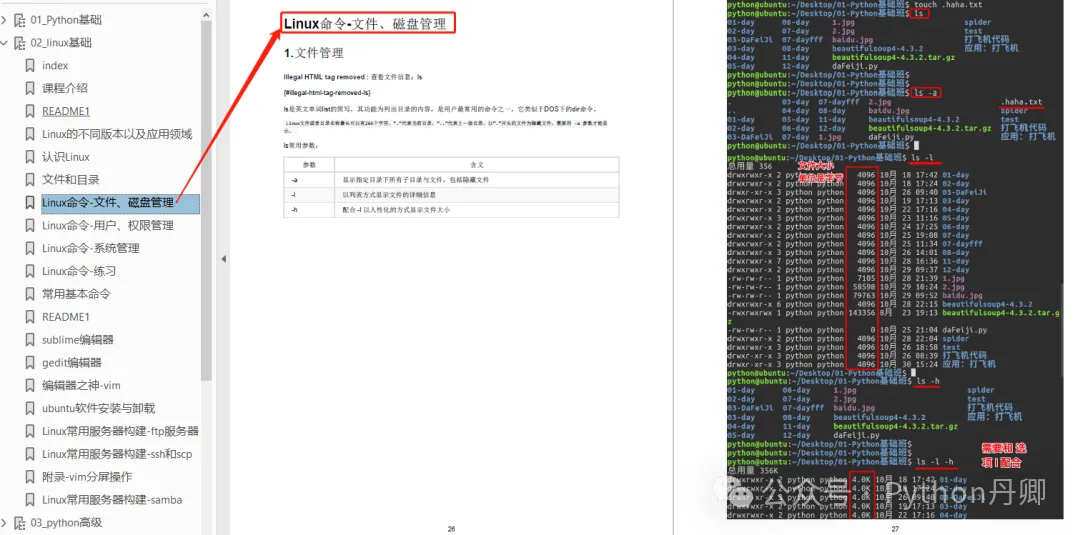Click the bookmark icon beside 常用基本命令
1080x535 pixels.
pos(30,294)
